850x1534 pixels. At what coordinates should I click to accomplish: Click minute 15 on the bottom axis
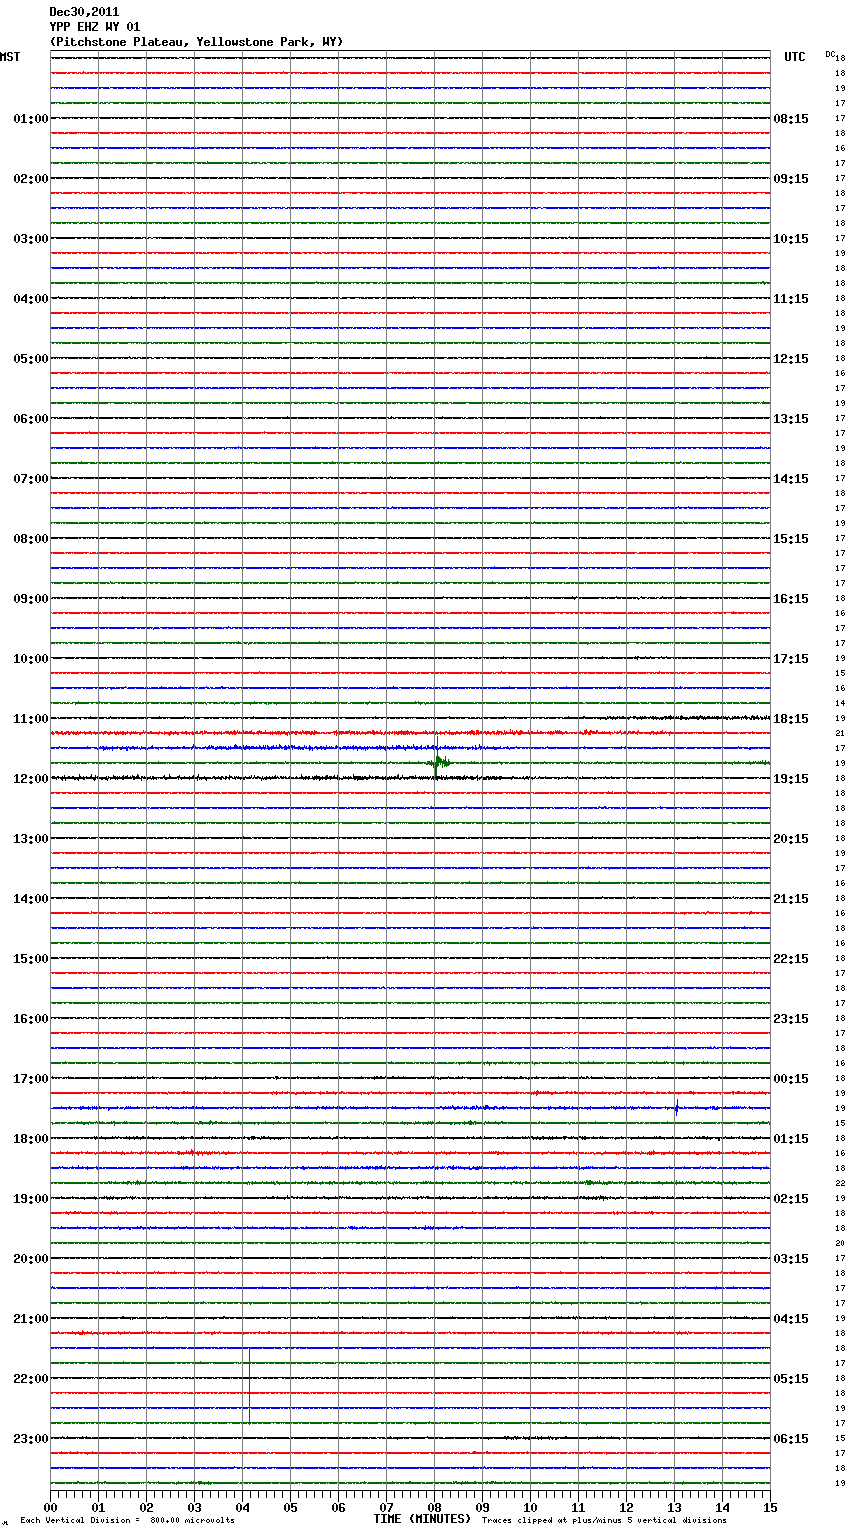point(770,1507)
